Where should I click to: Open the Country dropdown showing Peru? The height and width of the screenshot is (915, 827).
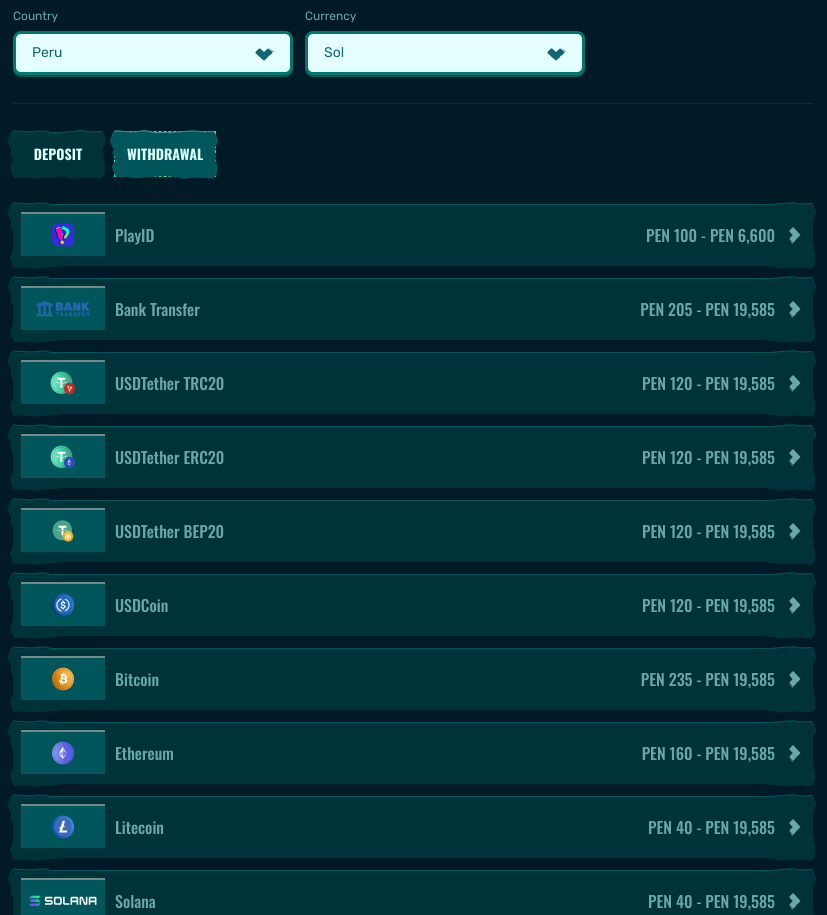[x=153, y=53]
